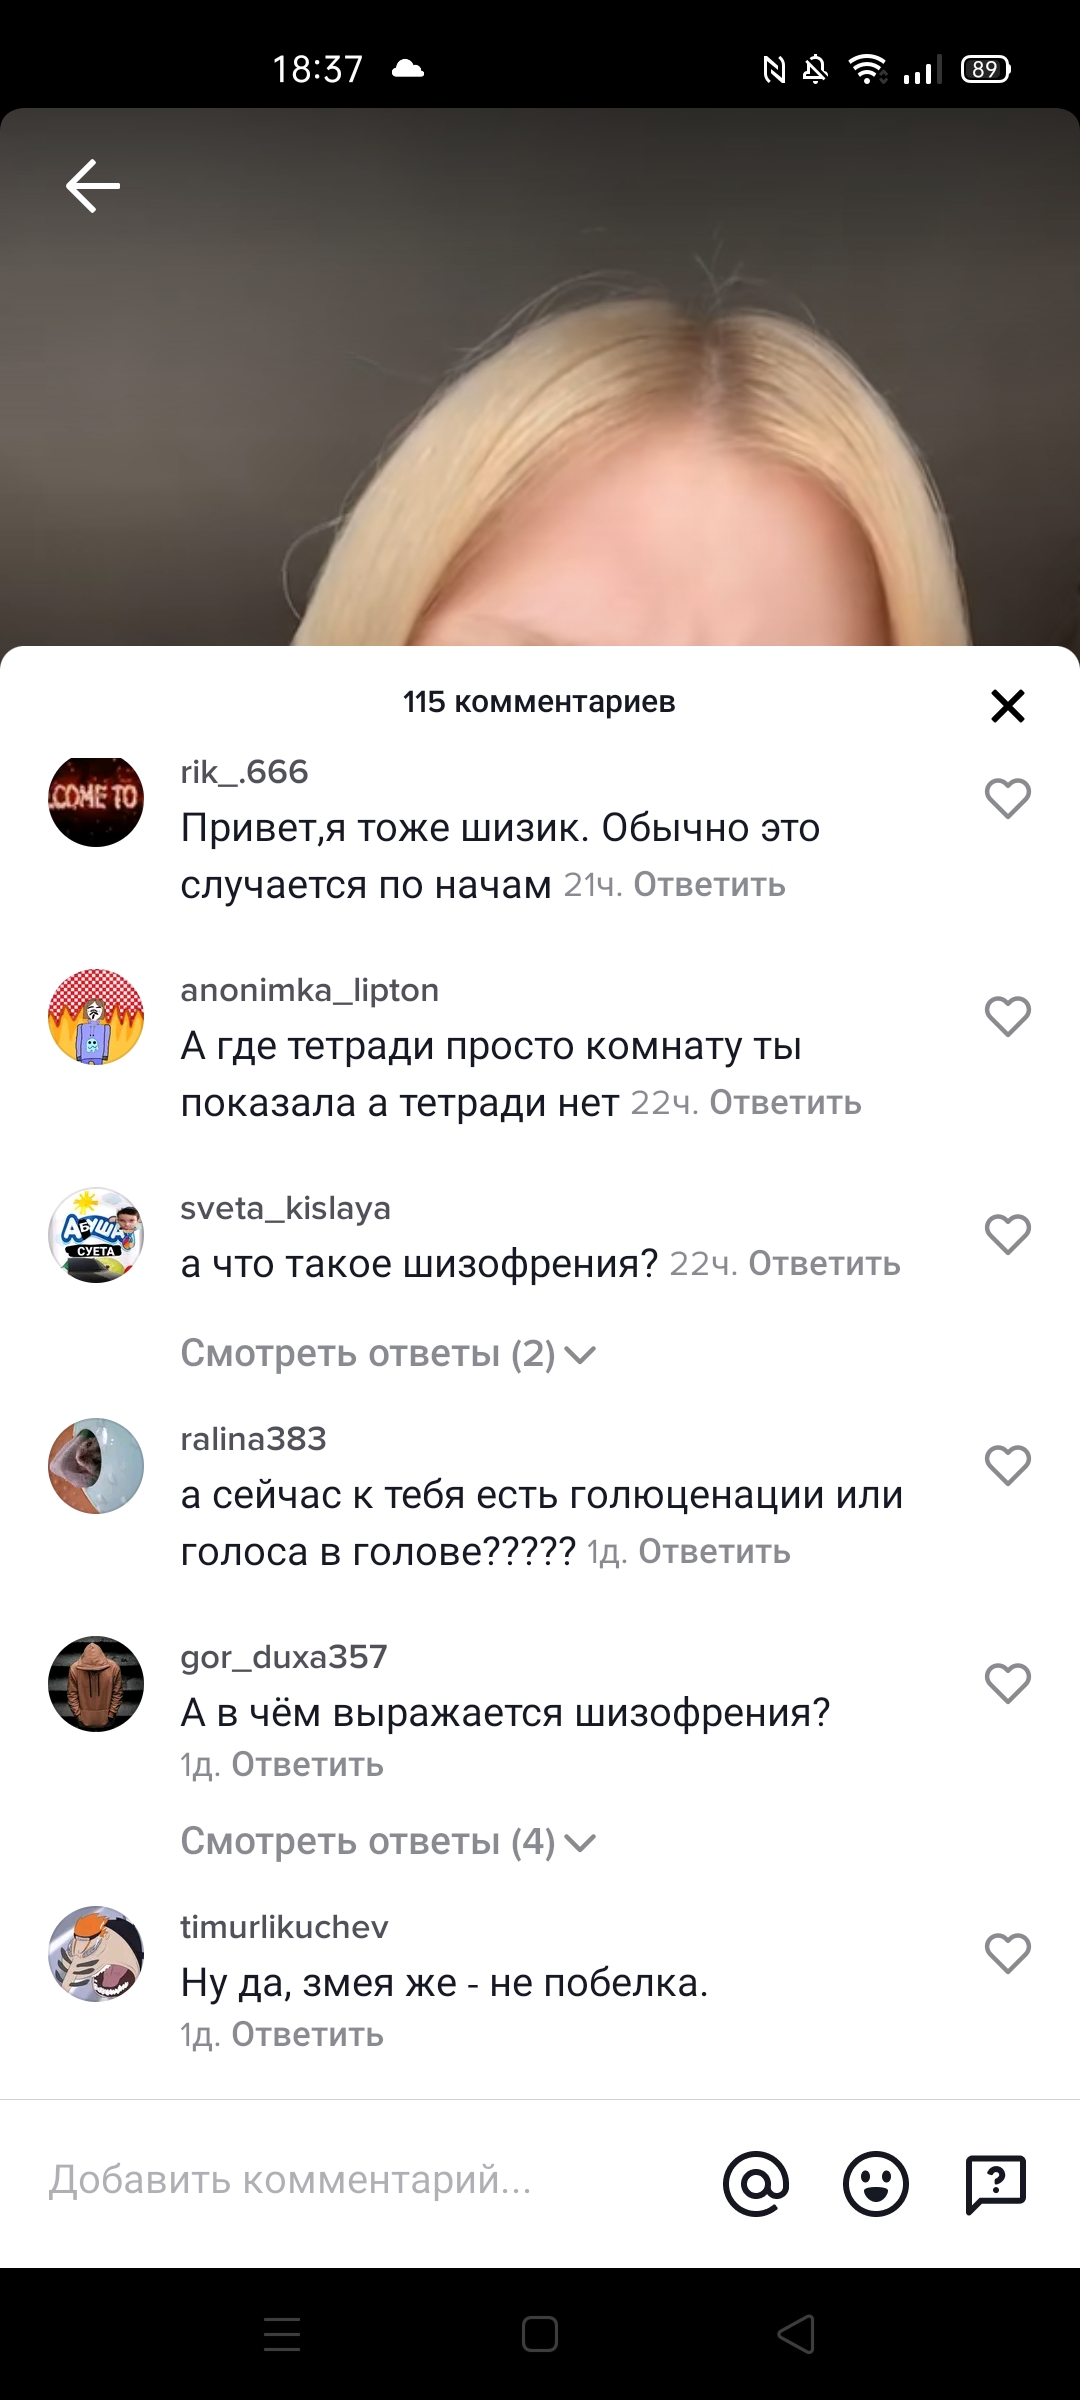
Task: Open the emoji picker icon
Action: (x=876, y=2183)
